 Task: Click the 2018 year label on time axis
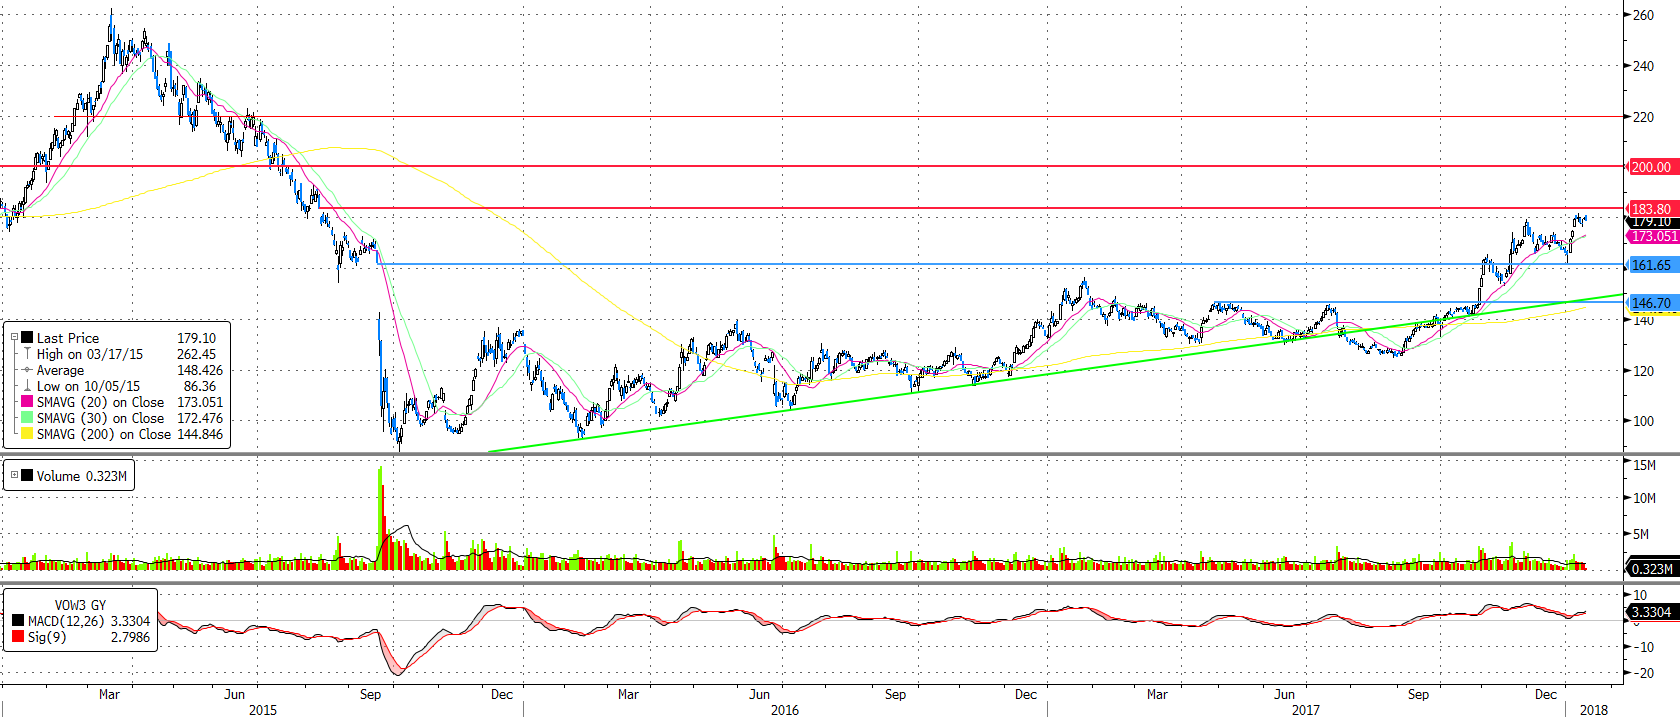[x=1594, y=710]
